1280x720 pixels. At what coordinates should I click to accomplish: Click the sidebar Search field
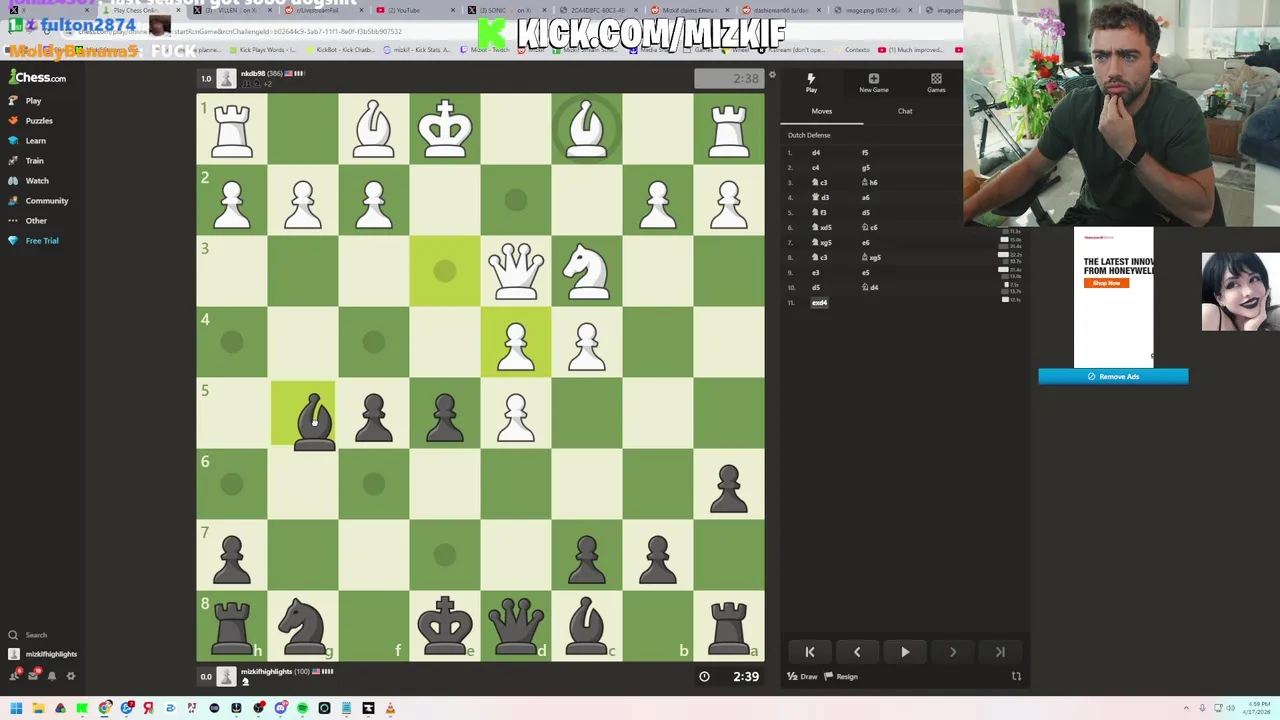(36, 635)
